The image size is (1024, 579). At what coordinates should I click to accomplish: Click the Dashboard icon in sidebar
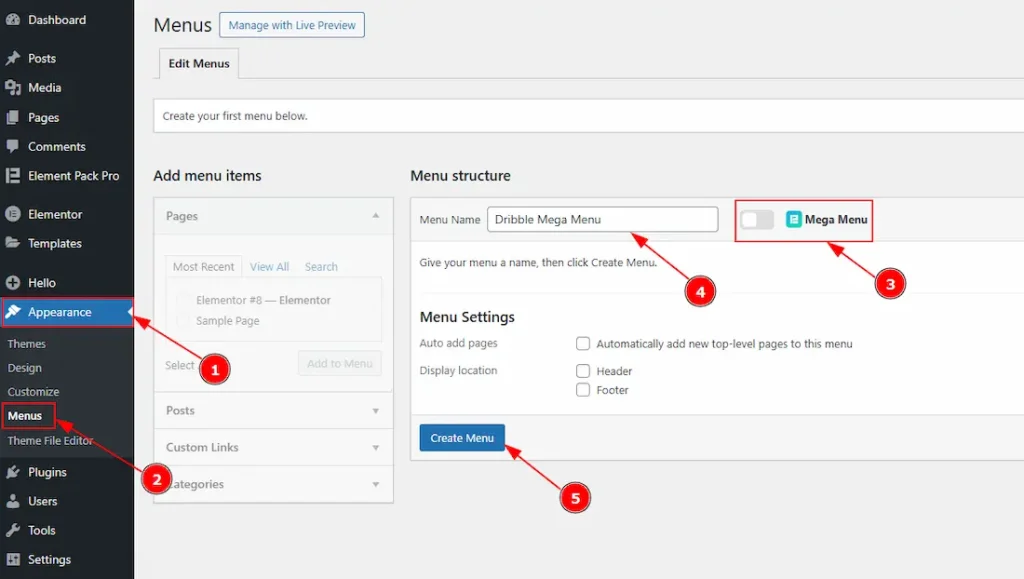(13, 20)
